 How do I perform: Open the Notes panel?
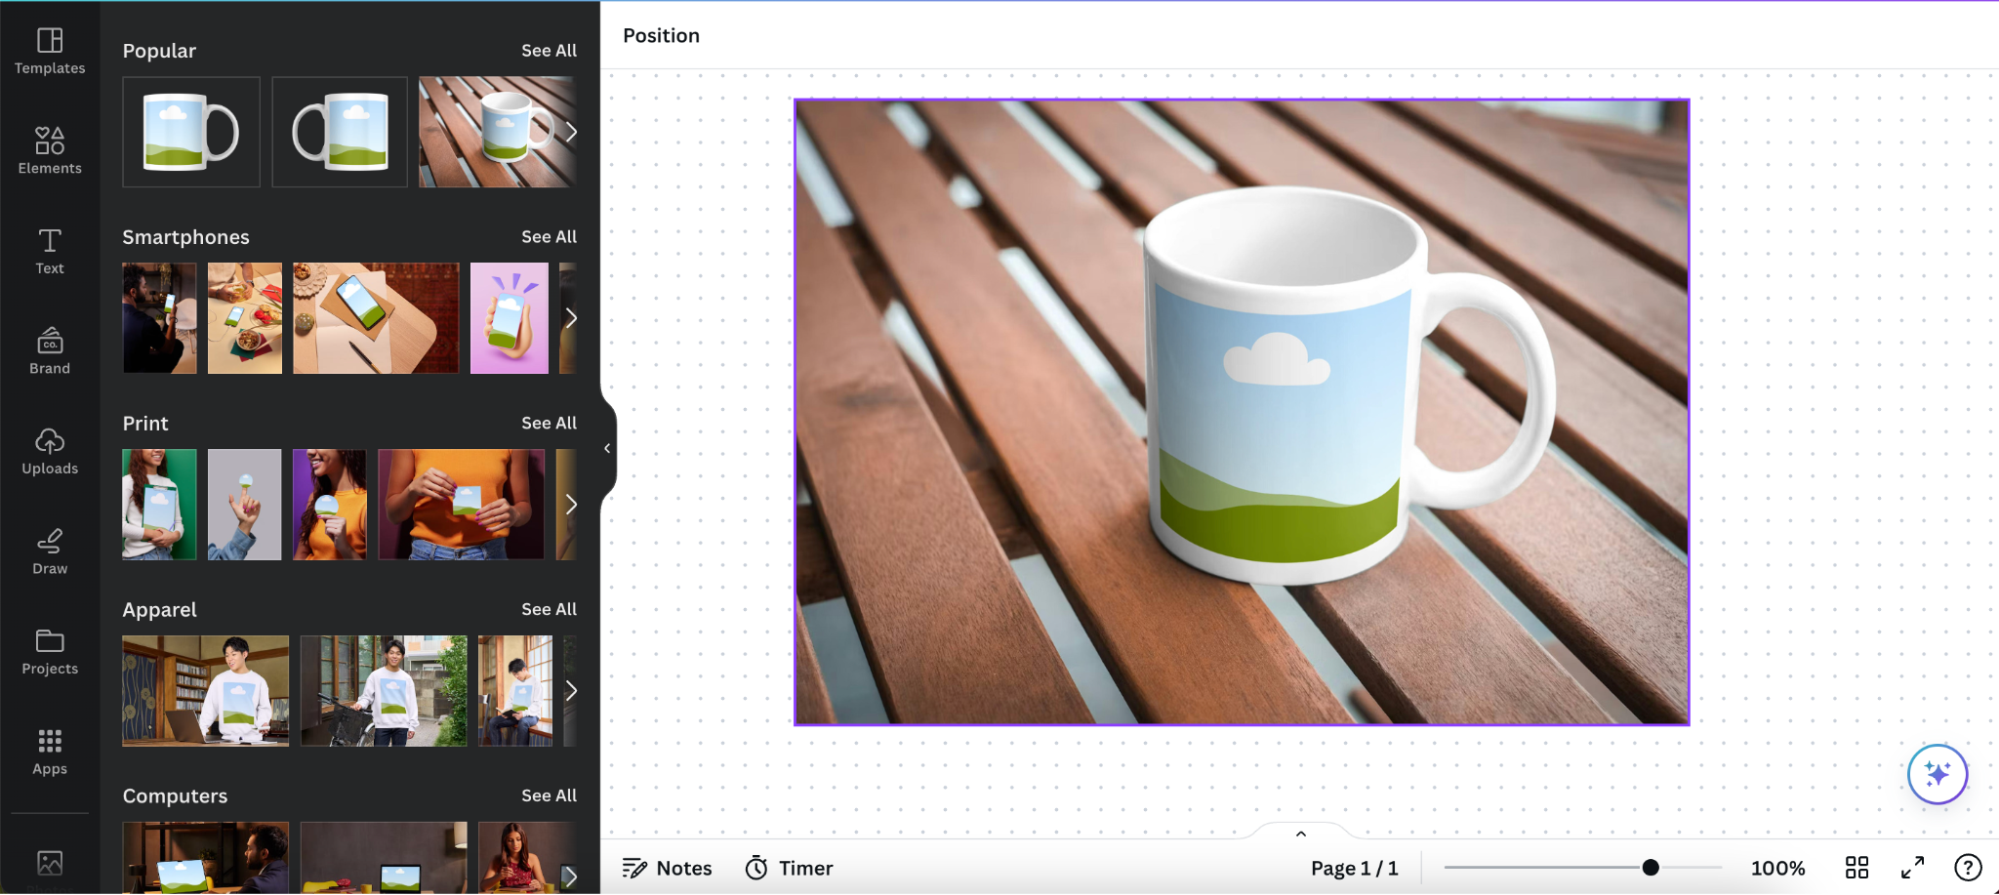[667, 868]
